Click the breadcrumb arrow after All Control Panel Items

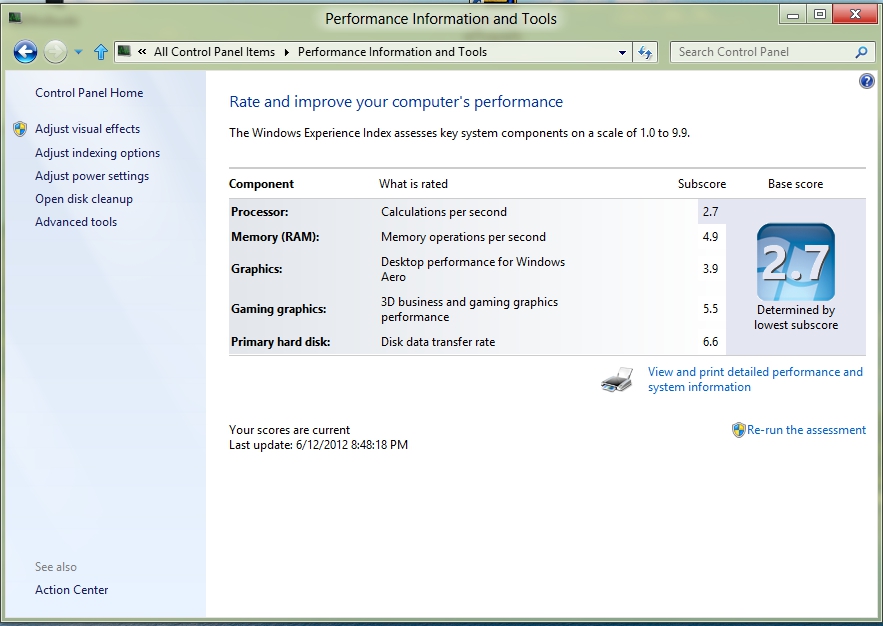point(287,52)
